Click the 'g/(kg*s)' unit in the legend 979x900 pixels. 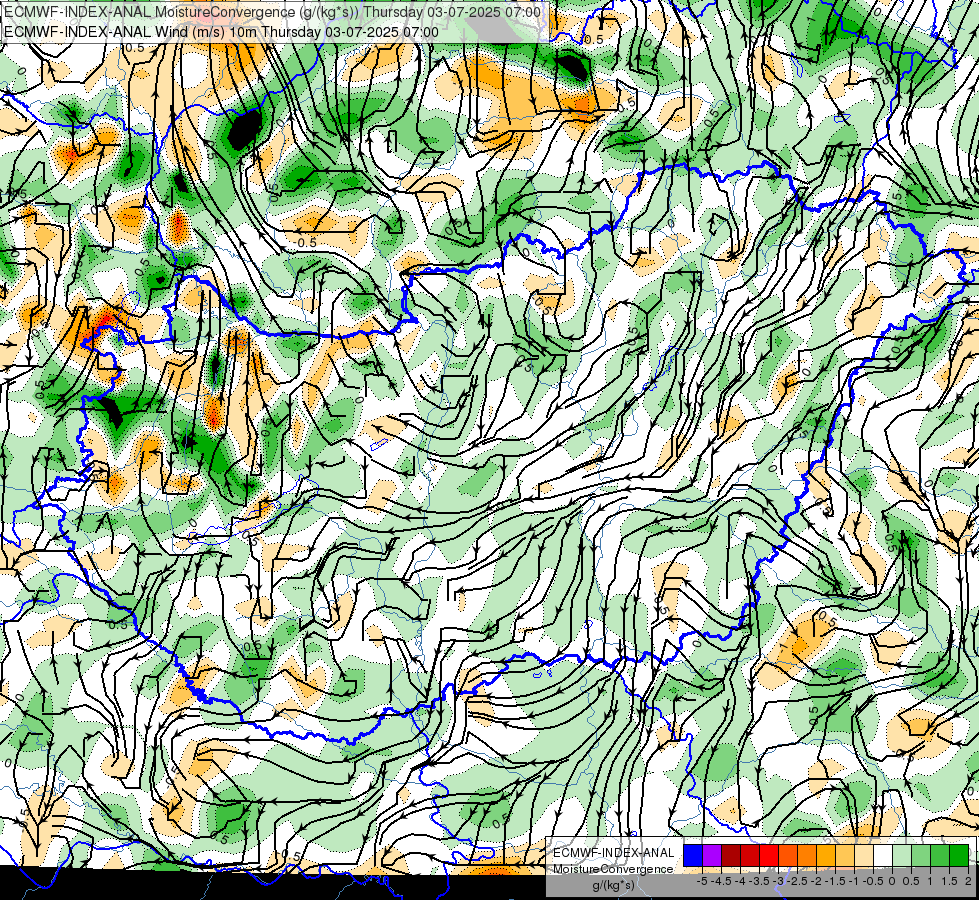click(613, 885)
